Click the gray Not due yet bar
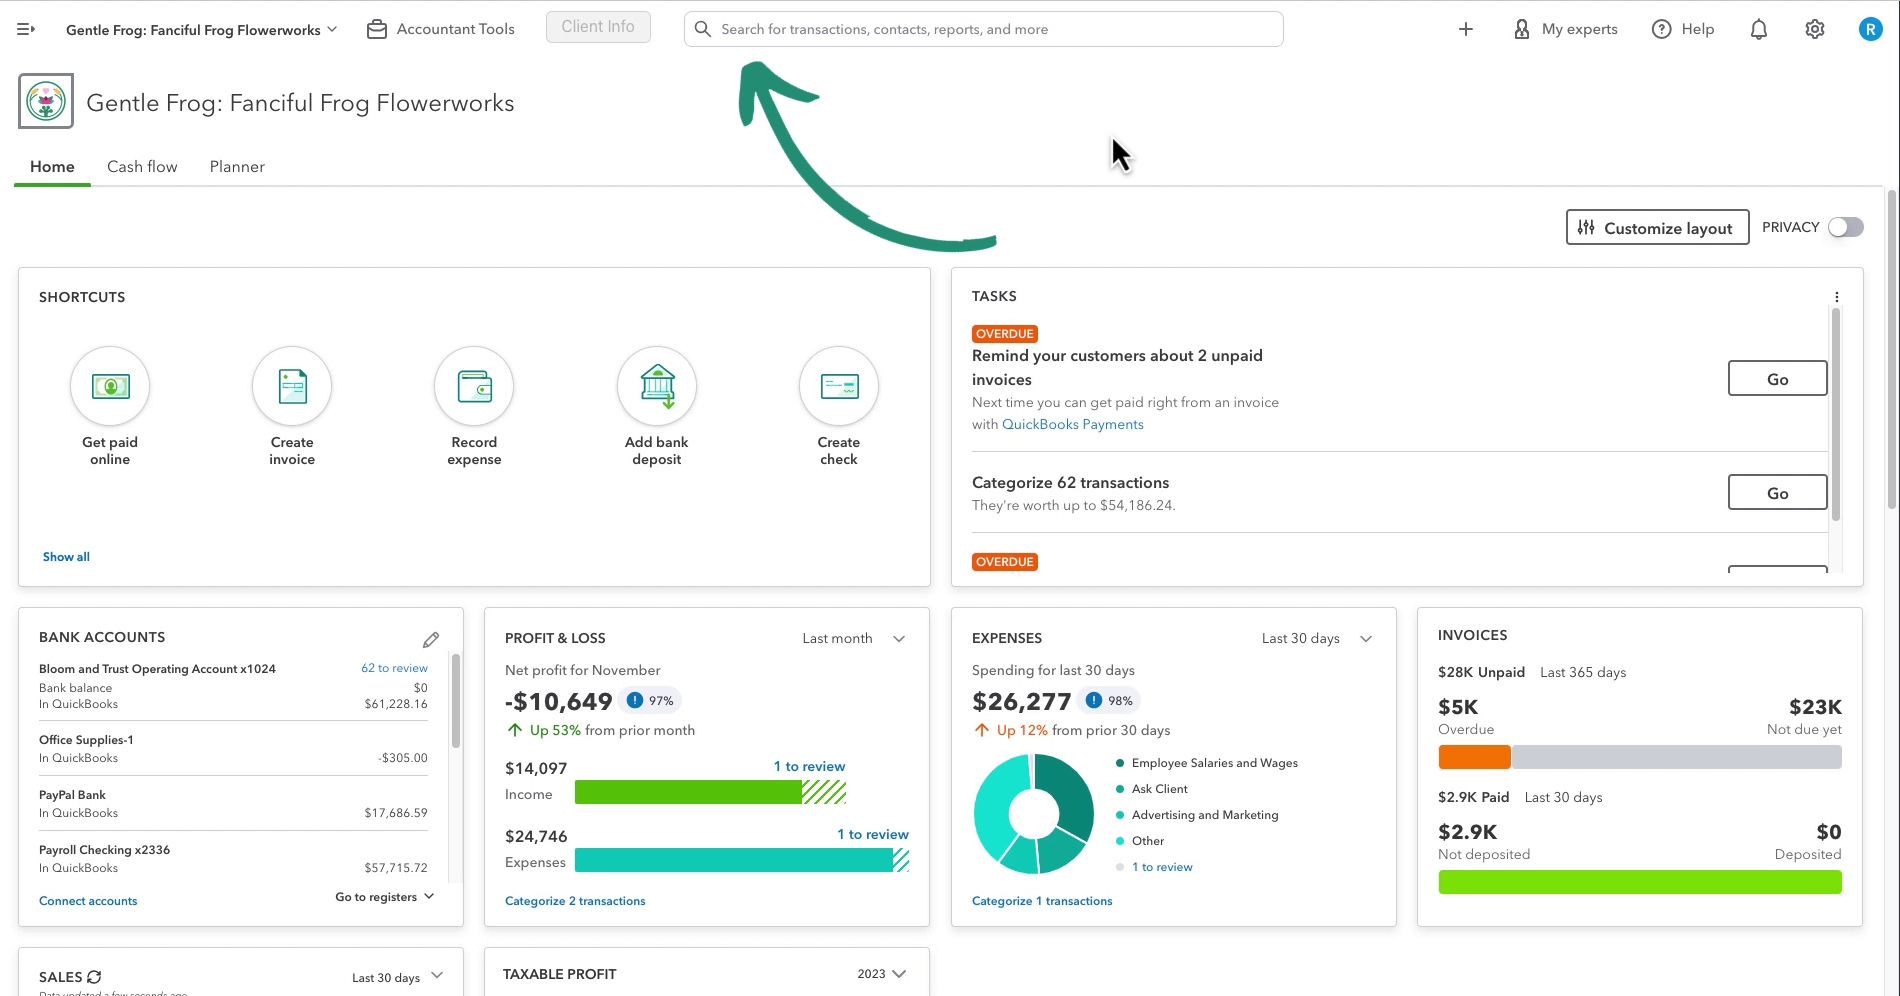 [x=1676, y=757]
